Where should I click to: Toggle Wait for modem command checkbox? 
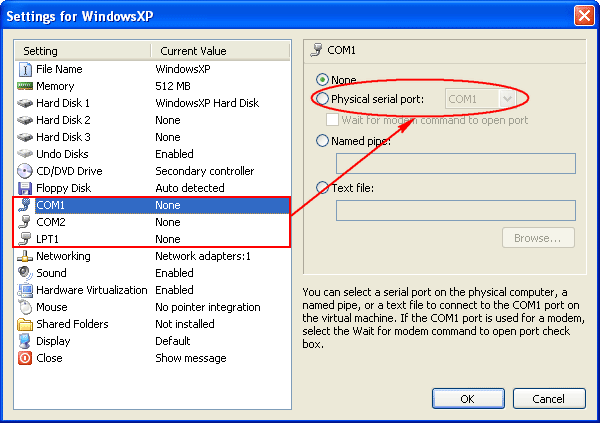[332, 120]
